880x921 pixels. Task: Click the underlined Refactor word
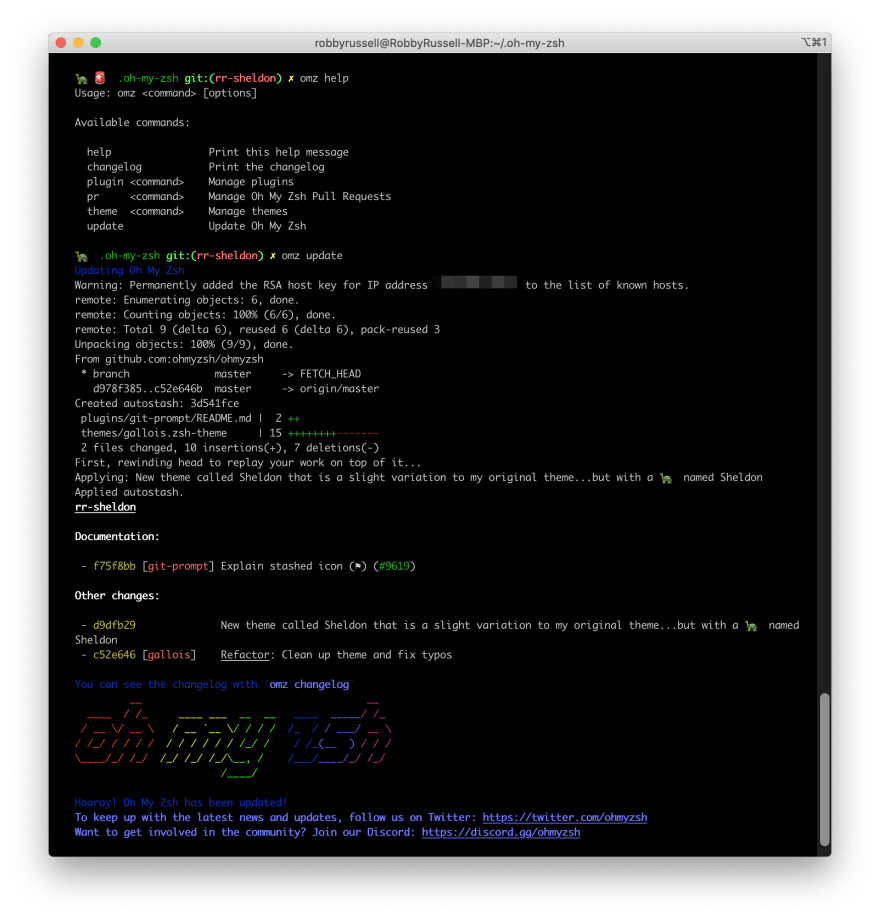coord(244,655)
